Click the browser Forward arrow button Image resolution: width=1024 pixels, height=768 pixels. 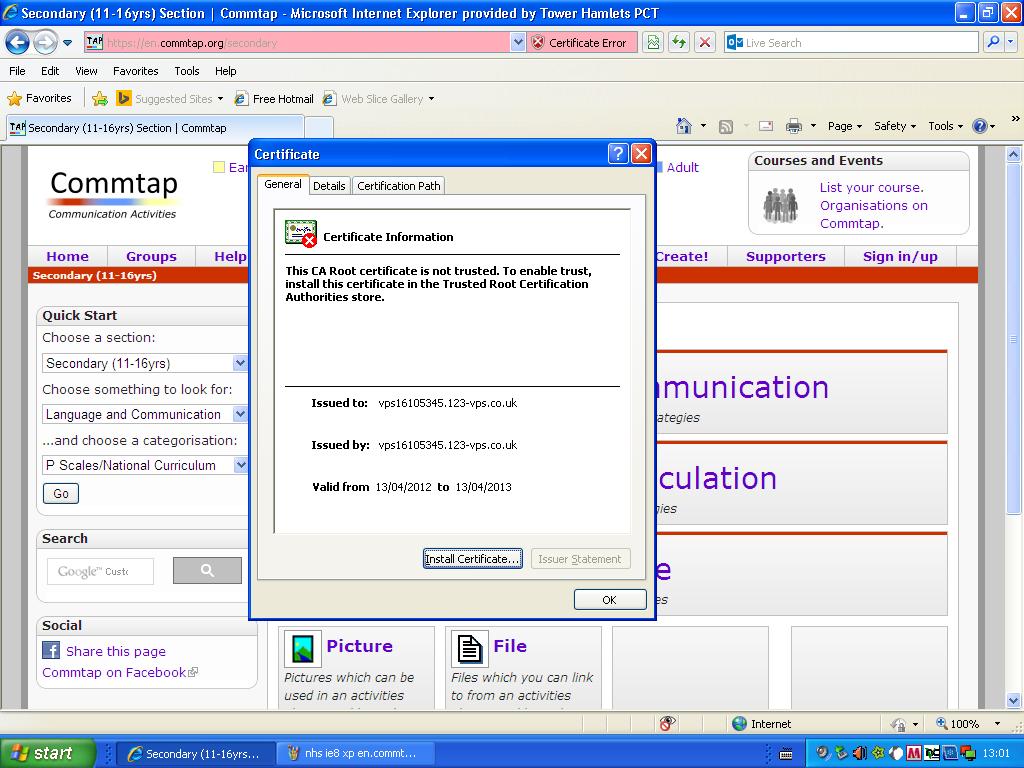[45, 43]
